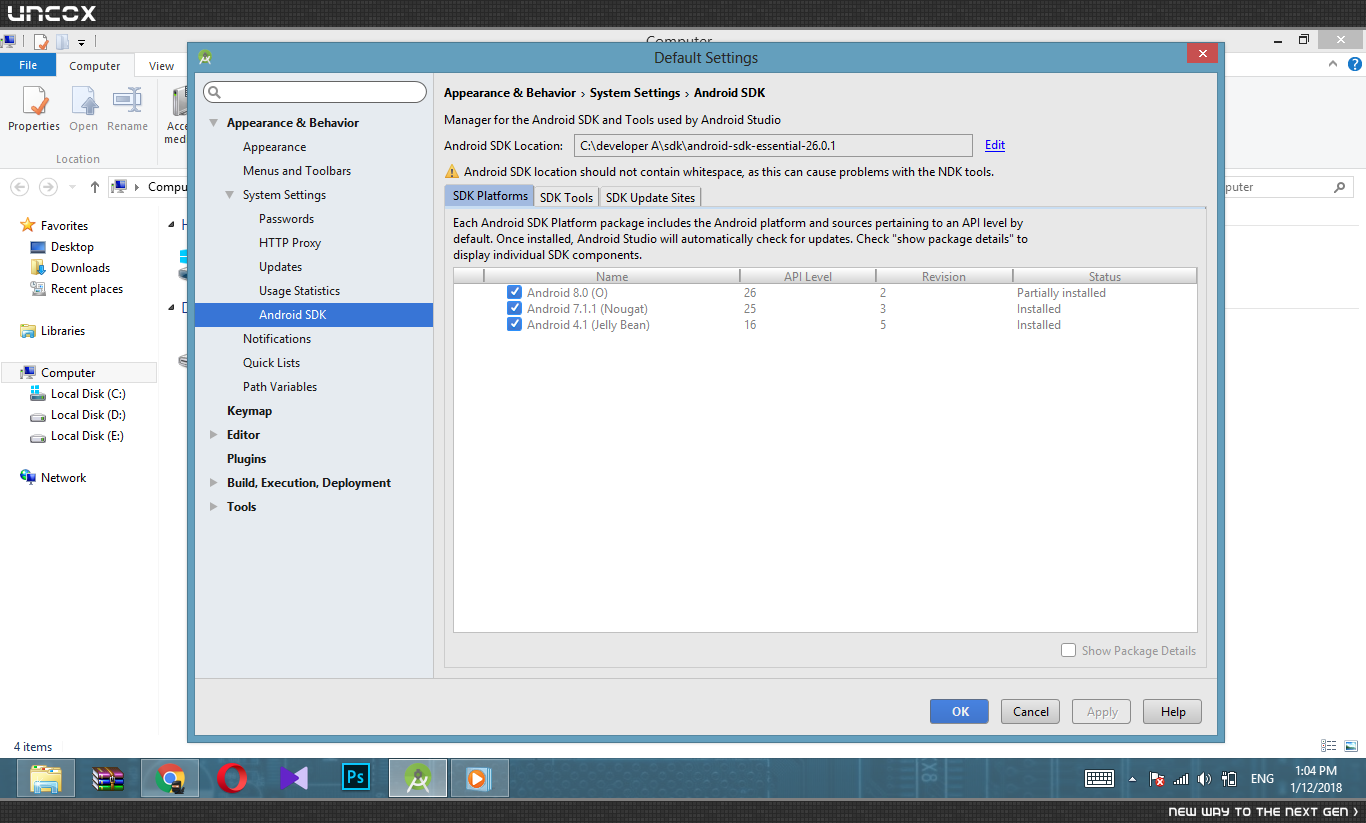Click the Back arrow in File Explorer
1366x823 pixels.
point(19,187)
